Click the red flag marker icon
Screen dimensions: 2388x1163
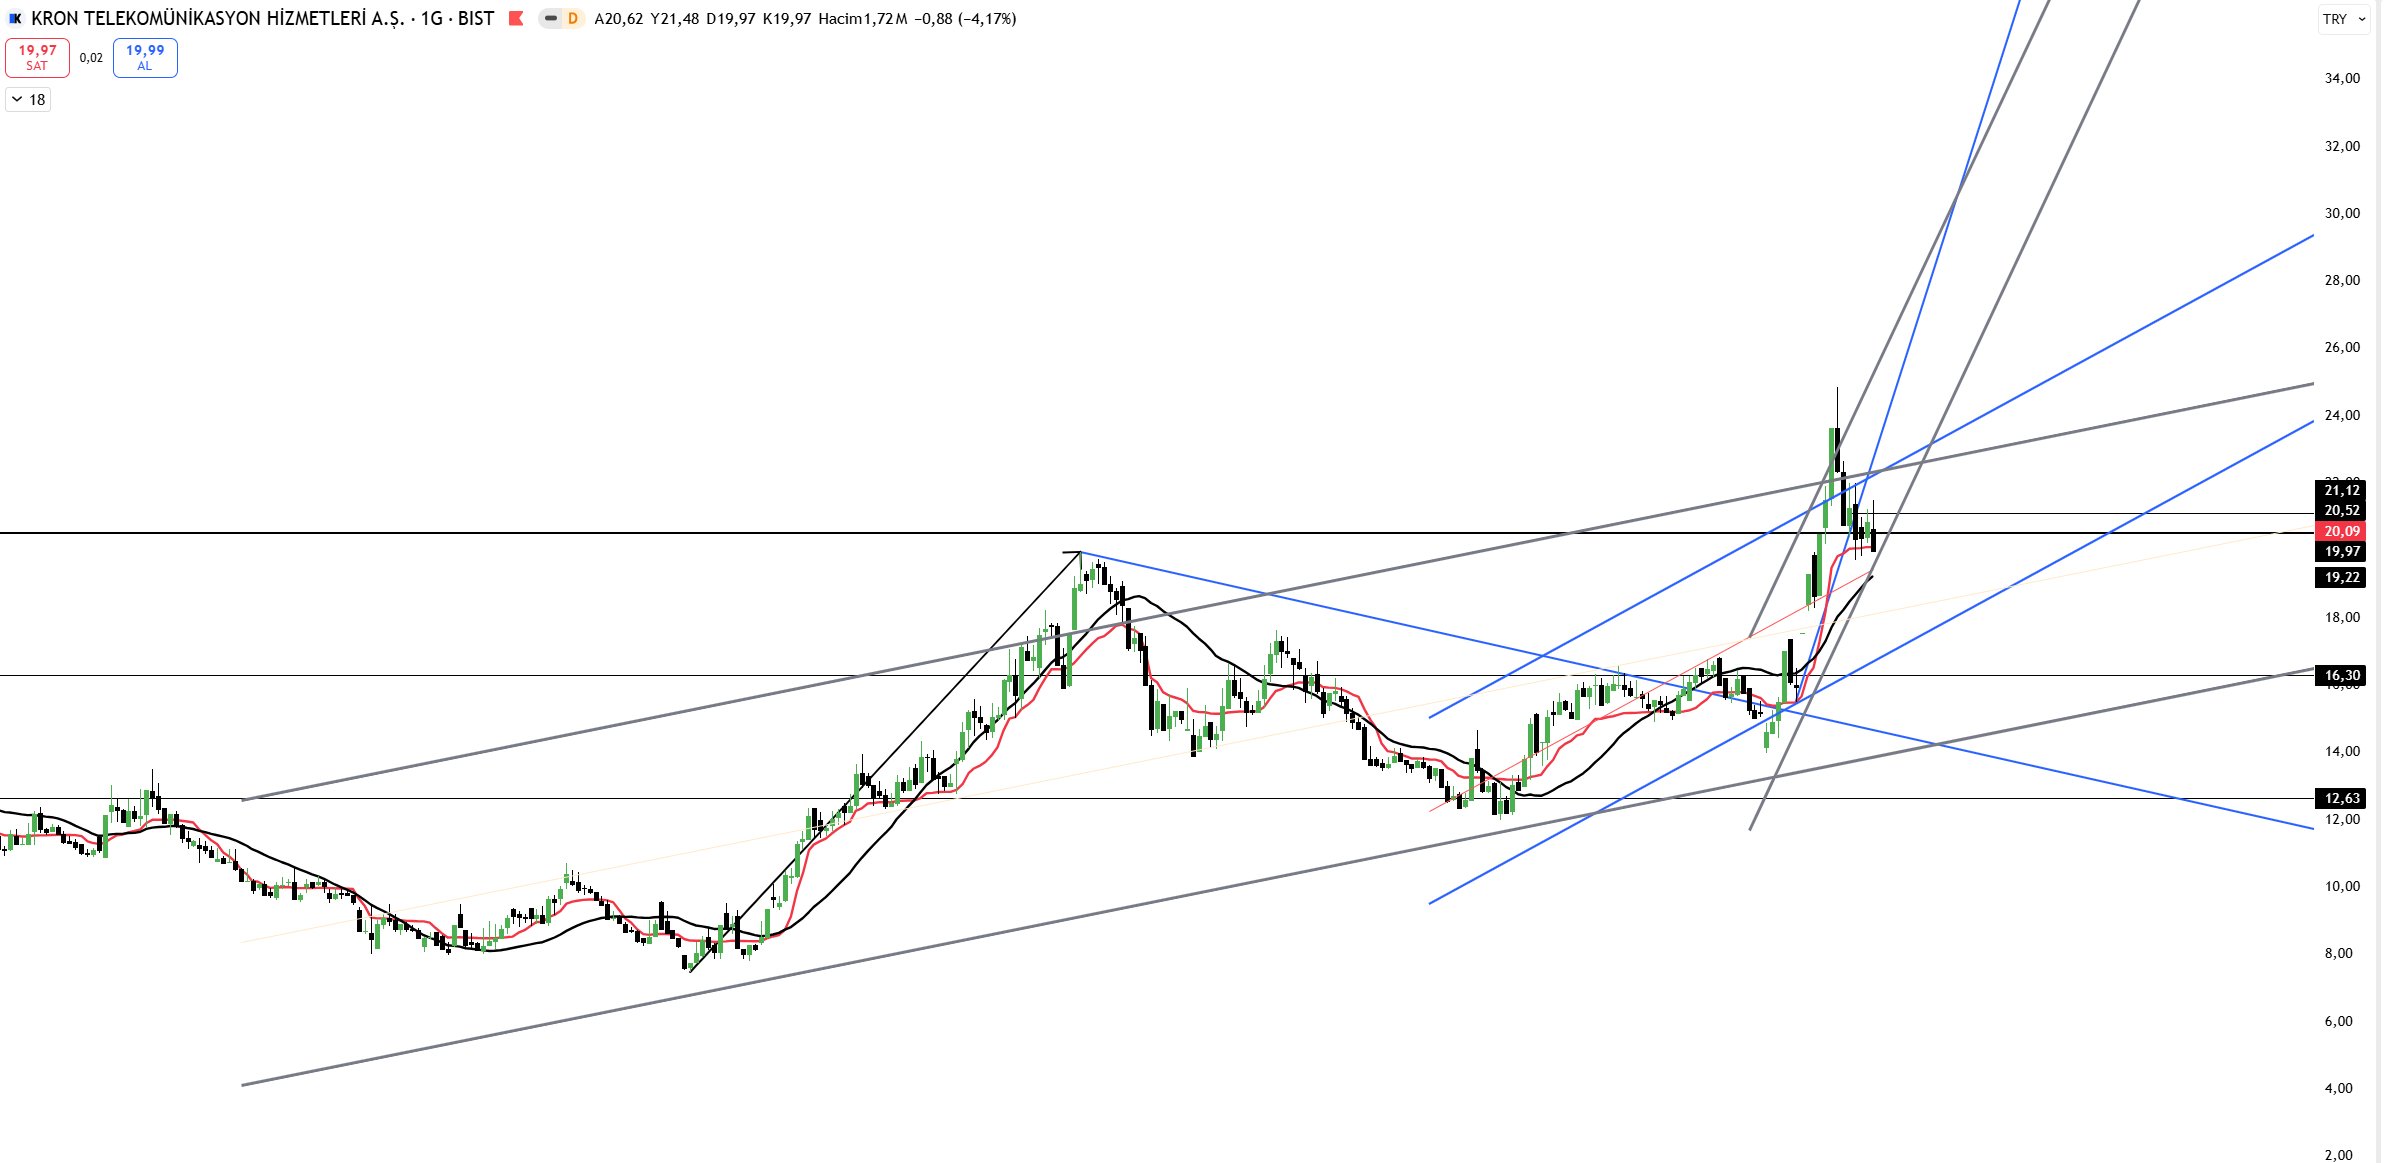click(x=516, y=19)
